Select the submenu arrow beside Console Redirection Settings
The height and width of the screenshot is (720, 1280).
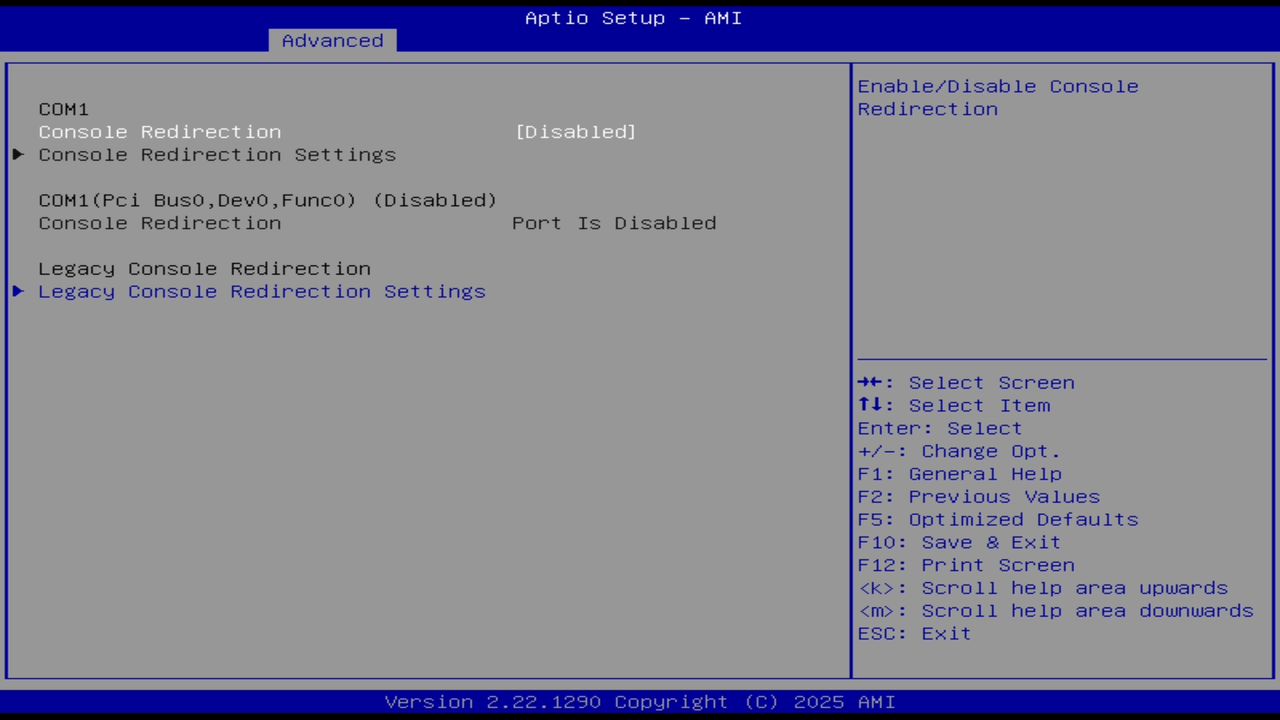(17, 154)
